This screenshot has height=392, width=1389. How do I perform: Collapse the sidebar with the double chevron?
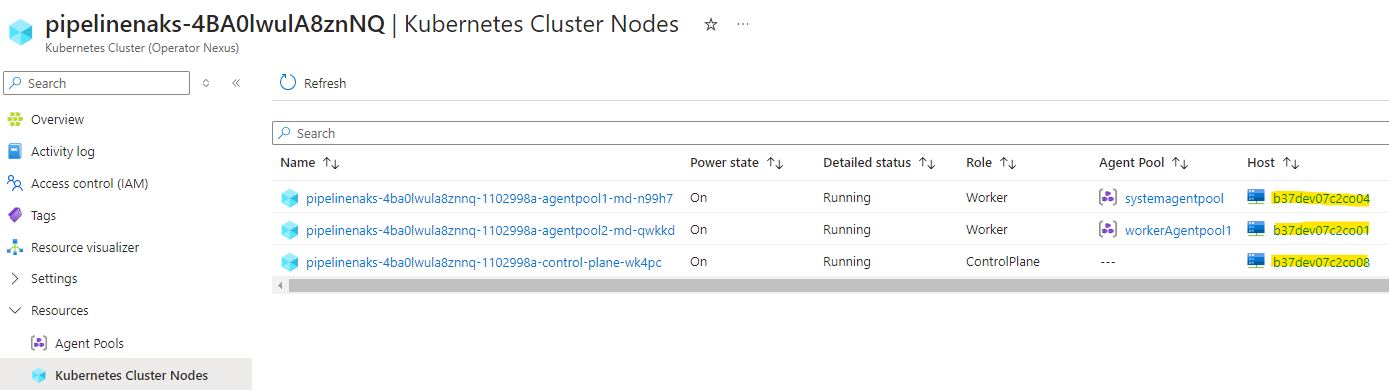(x=236, y=83)
